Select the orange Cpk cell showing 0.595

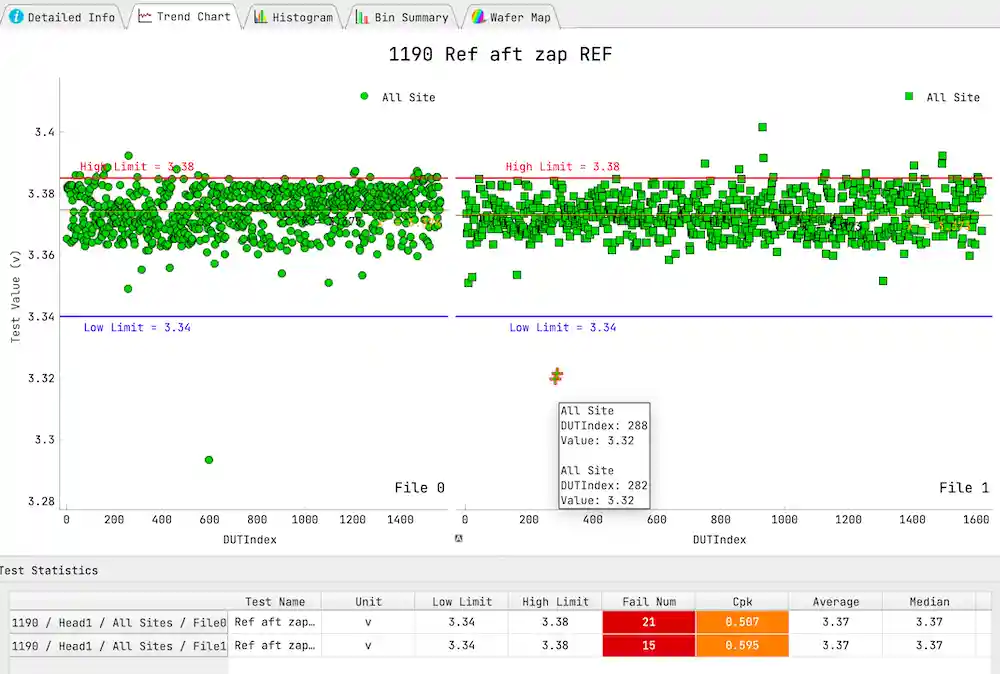(x=742, y=645)
